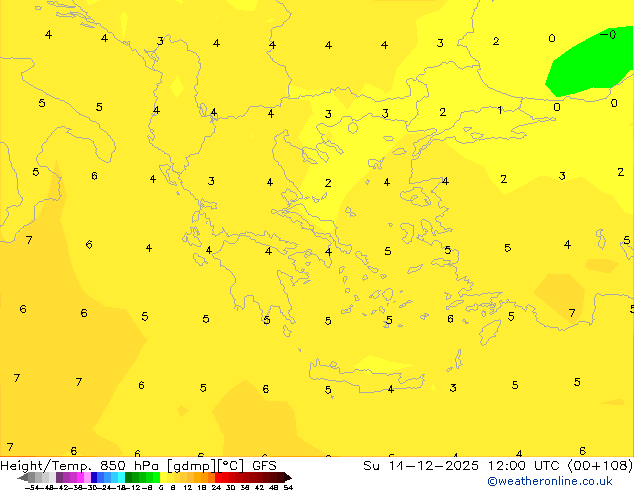The width and height of the screenshot is (634, 490).
Task: Click the '12' legend scale number
Action: (188, 488)
